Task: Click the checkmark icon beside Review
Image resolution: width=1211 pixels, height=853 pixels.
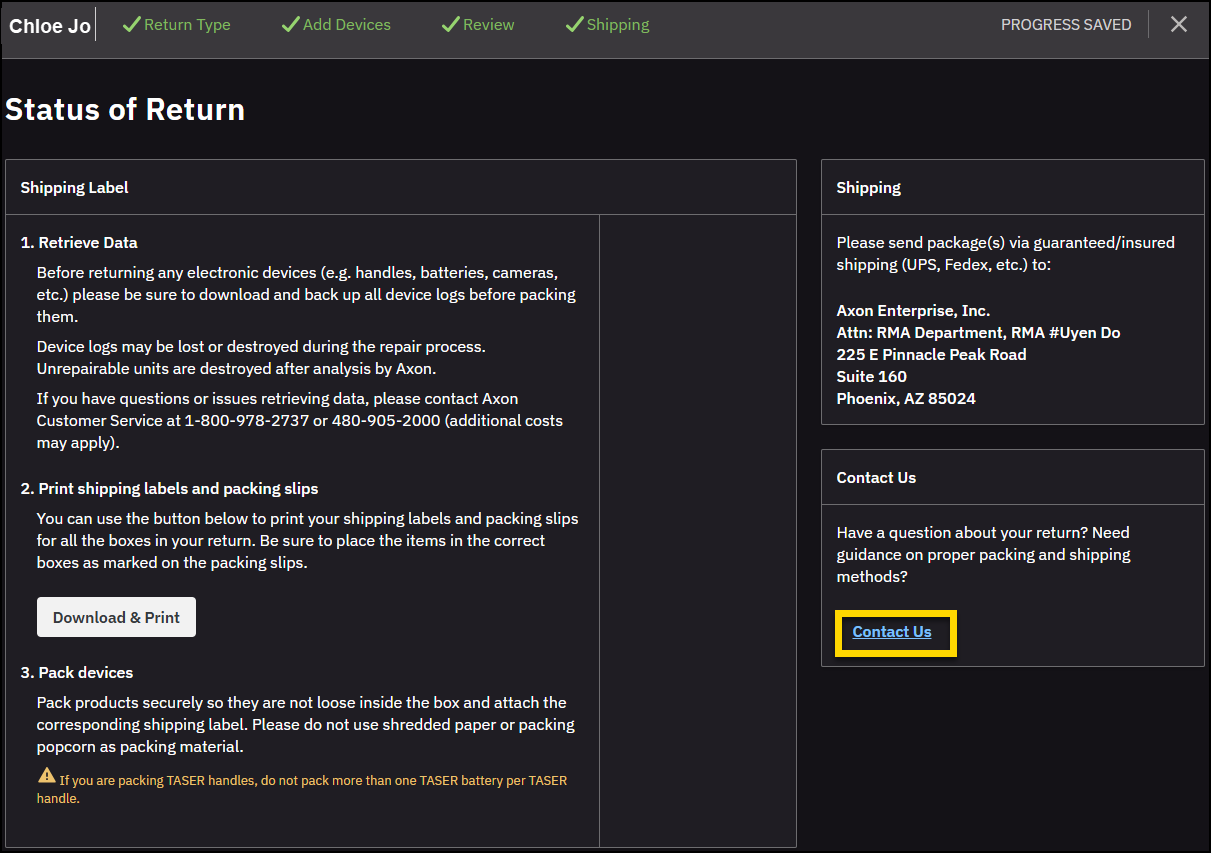Action: click(x=450, y=24)
